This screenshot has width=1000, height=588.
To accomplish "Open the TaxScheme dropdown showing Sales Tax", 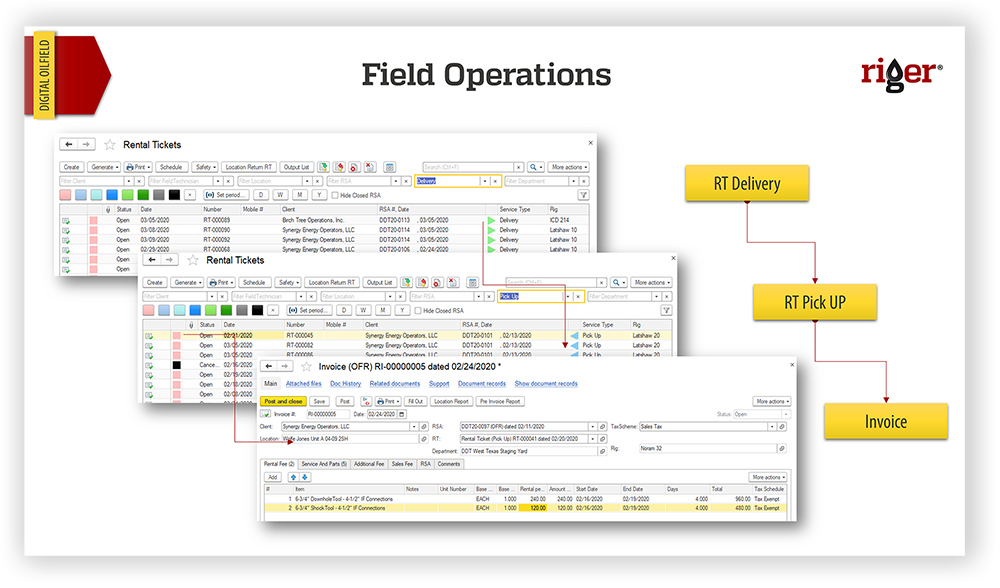I will pyautogui.click(x=773, y=426).
